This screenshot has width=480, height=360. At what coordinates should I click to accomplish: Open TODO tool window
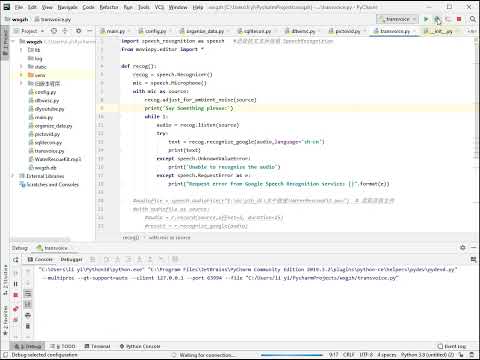tap(64, 346)
